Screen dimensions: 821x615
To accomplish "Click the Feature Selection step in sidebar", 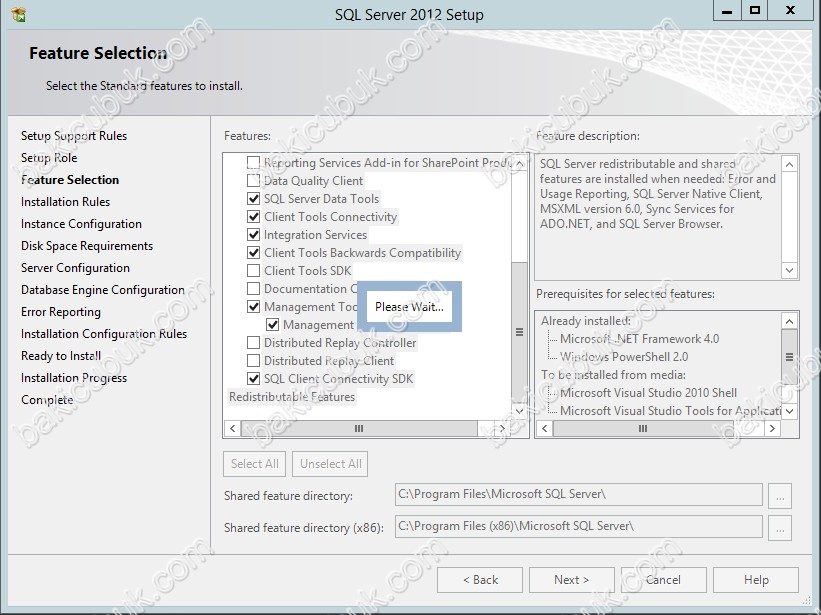I will (x=70, y=180).
